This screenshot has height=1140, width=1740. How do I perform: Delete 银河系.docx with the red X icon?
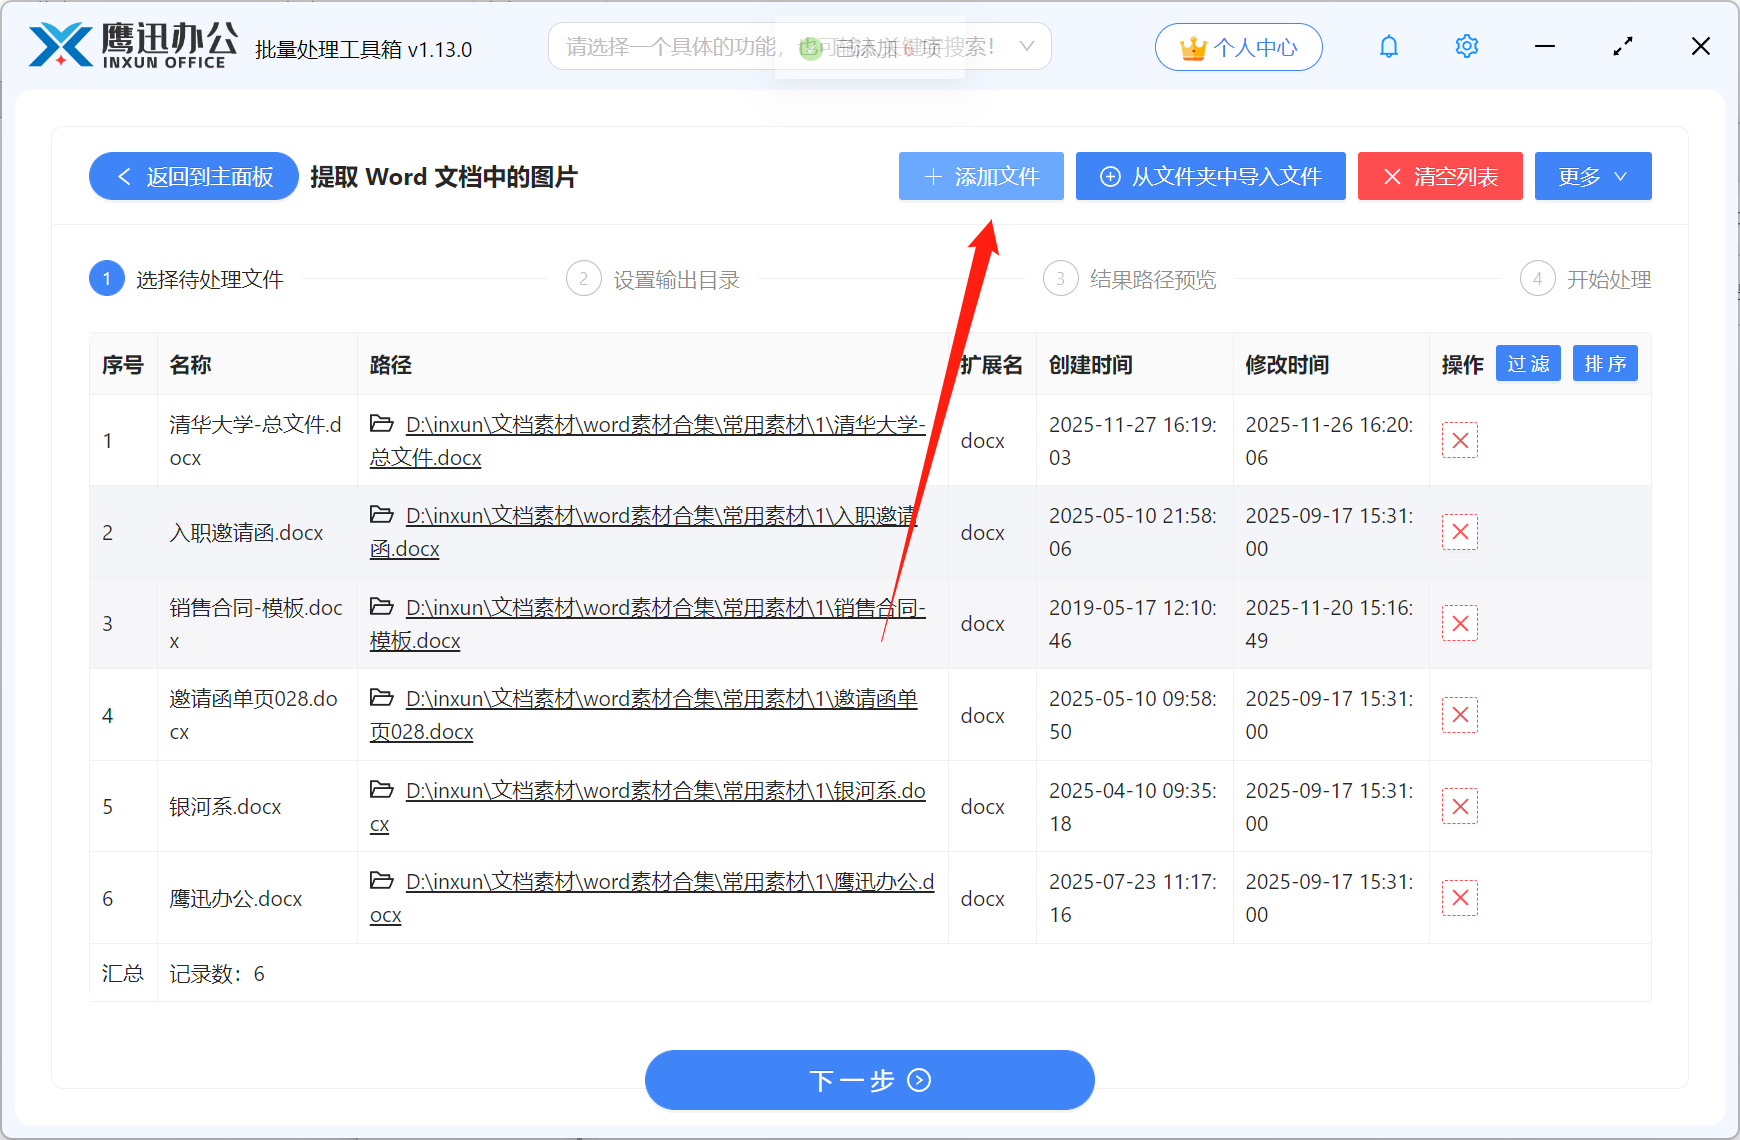[1459, 806]
